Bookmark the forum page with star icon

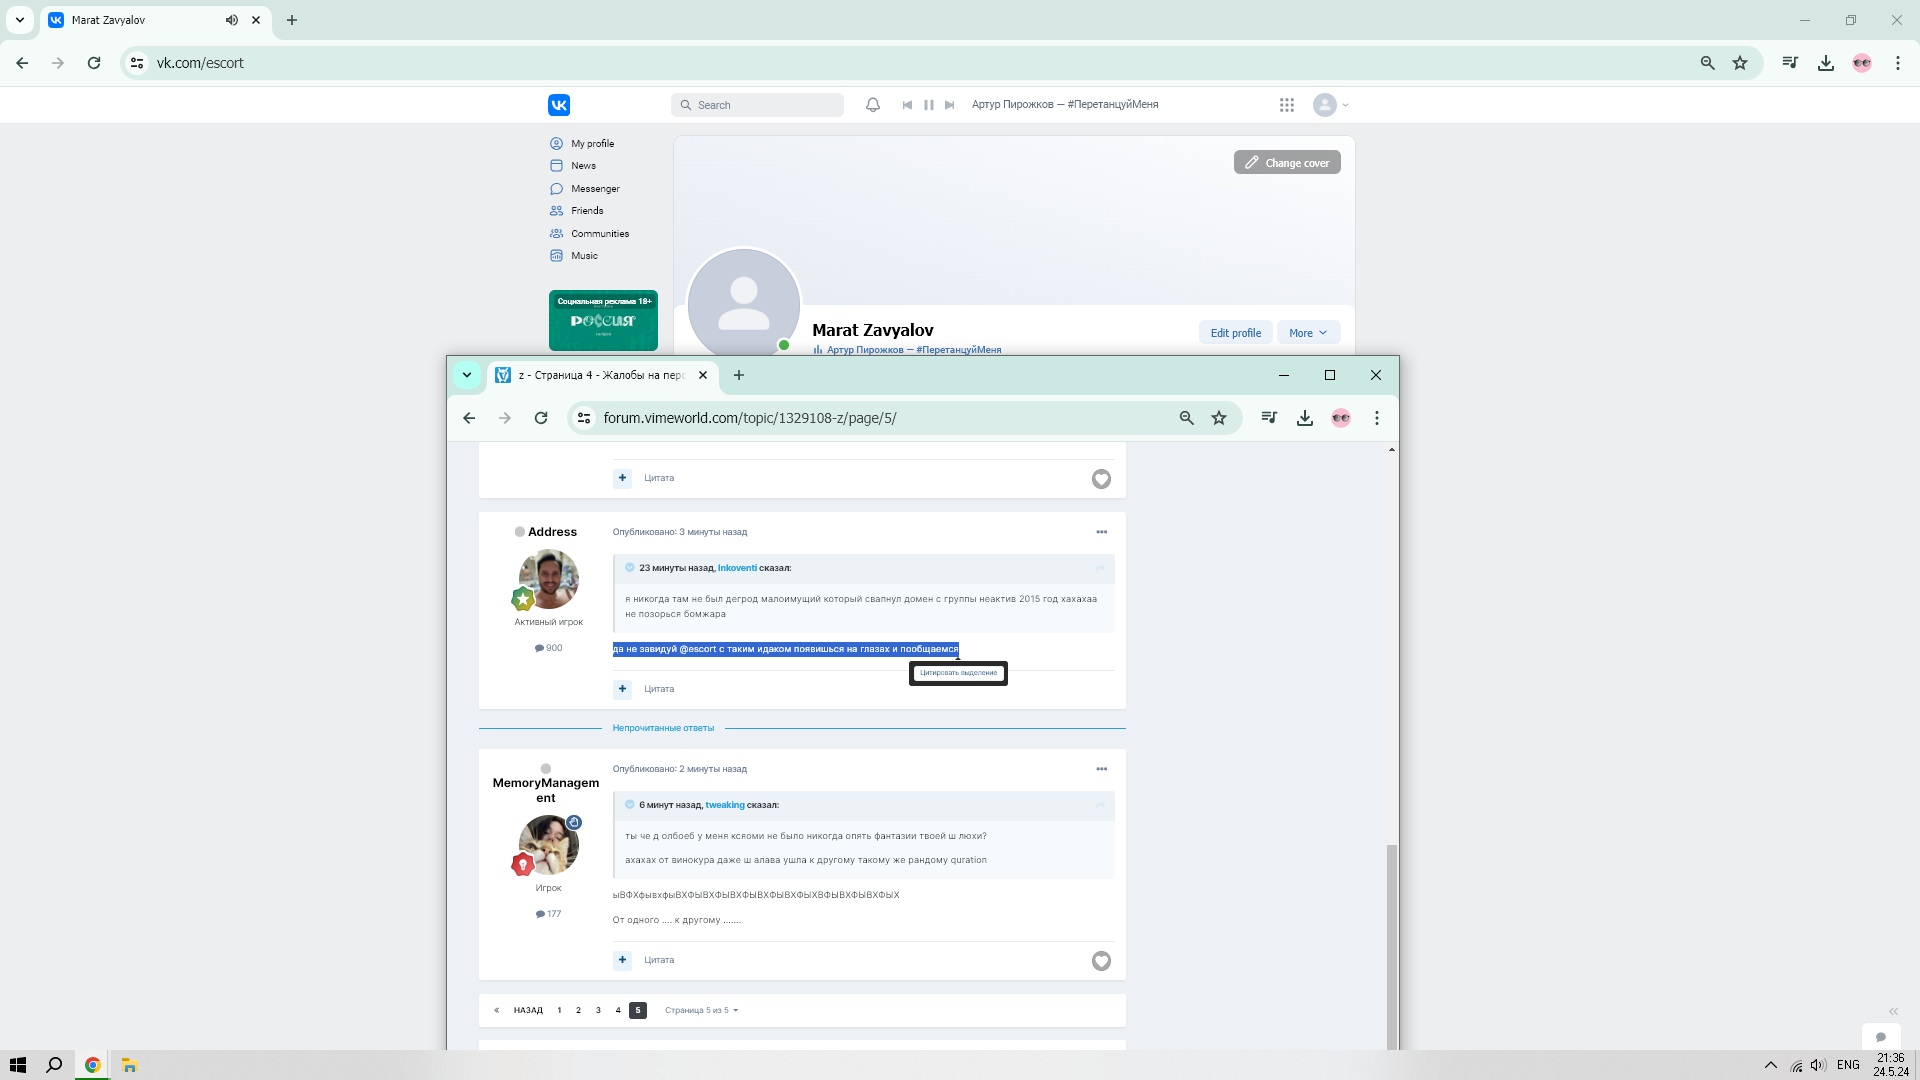coord(1219,418)
